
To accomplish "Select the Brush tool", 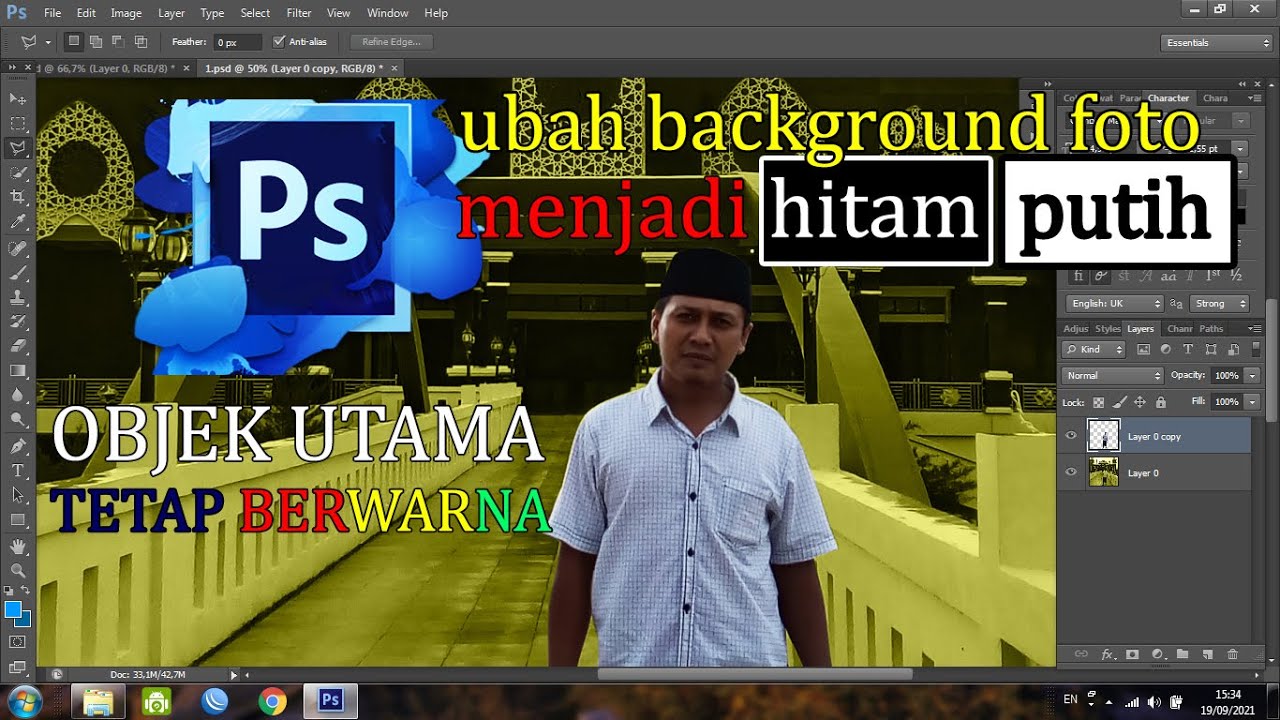I will (18, 273).
